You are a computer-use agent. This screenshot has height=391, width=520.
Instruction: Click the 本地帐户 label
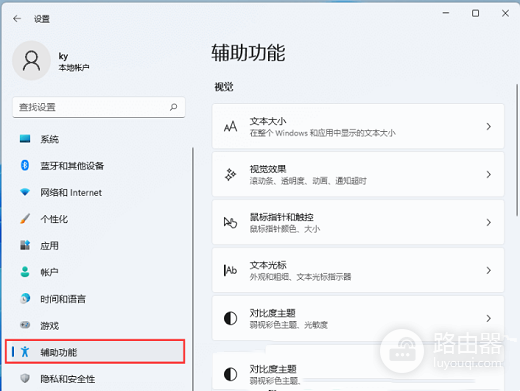click(74, 68)
